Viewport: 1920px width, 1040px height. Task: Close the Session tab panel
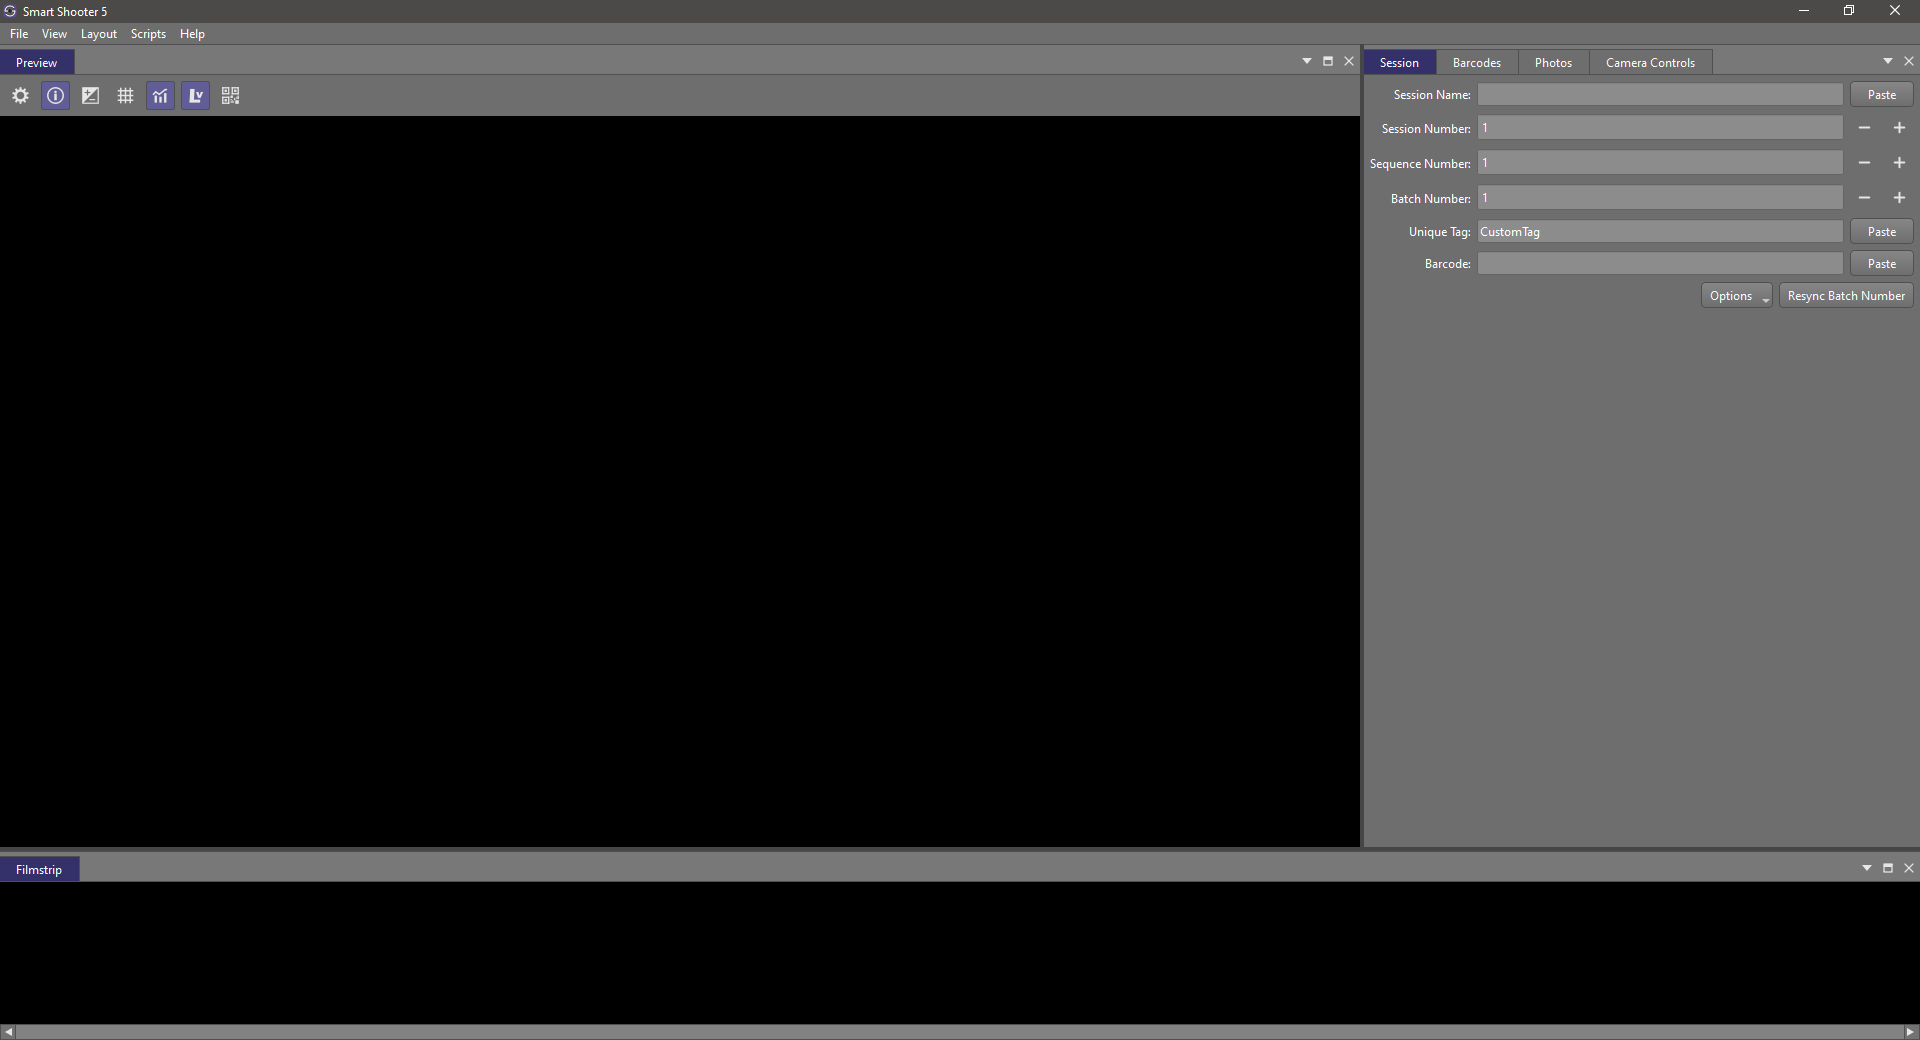click(x=1909, y=61)
